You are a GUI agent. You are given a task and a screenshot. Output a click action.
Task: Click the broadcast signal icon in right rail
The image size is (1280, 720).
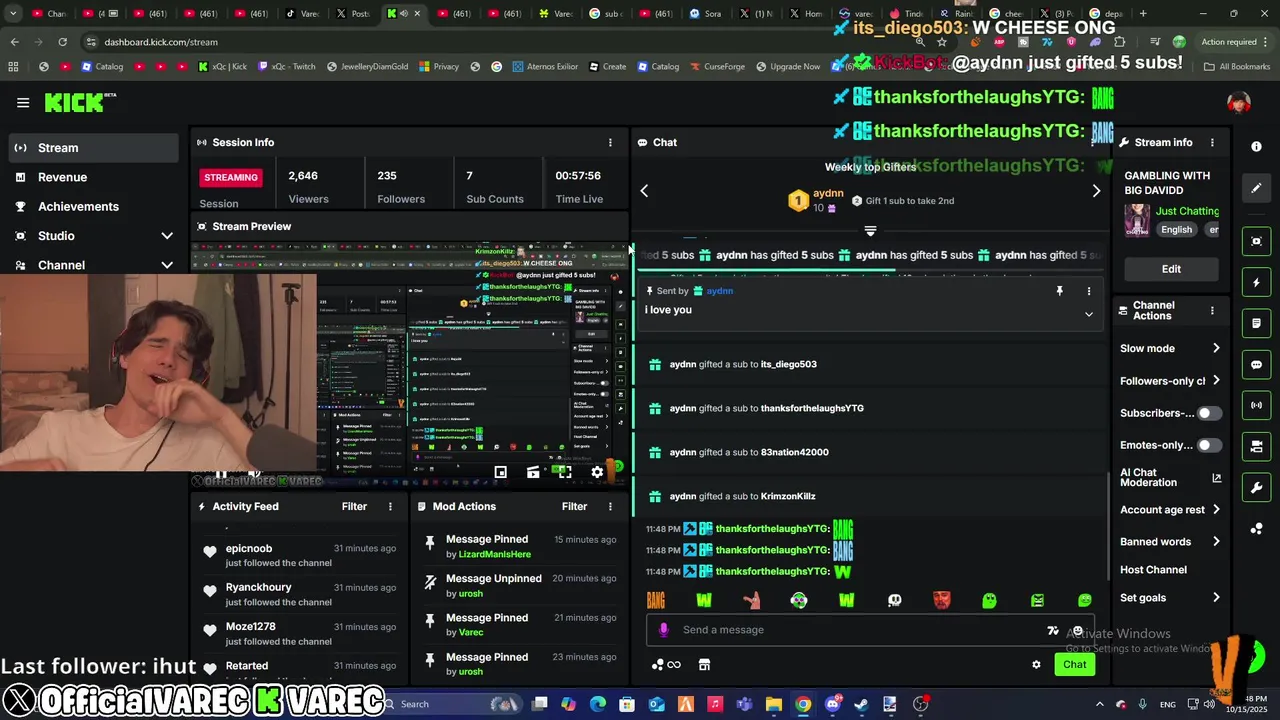point(1256,405)
